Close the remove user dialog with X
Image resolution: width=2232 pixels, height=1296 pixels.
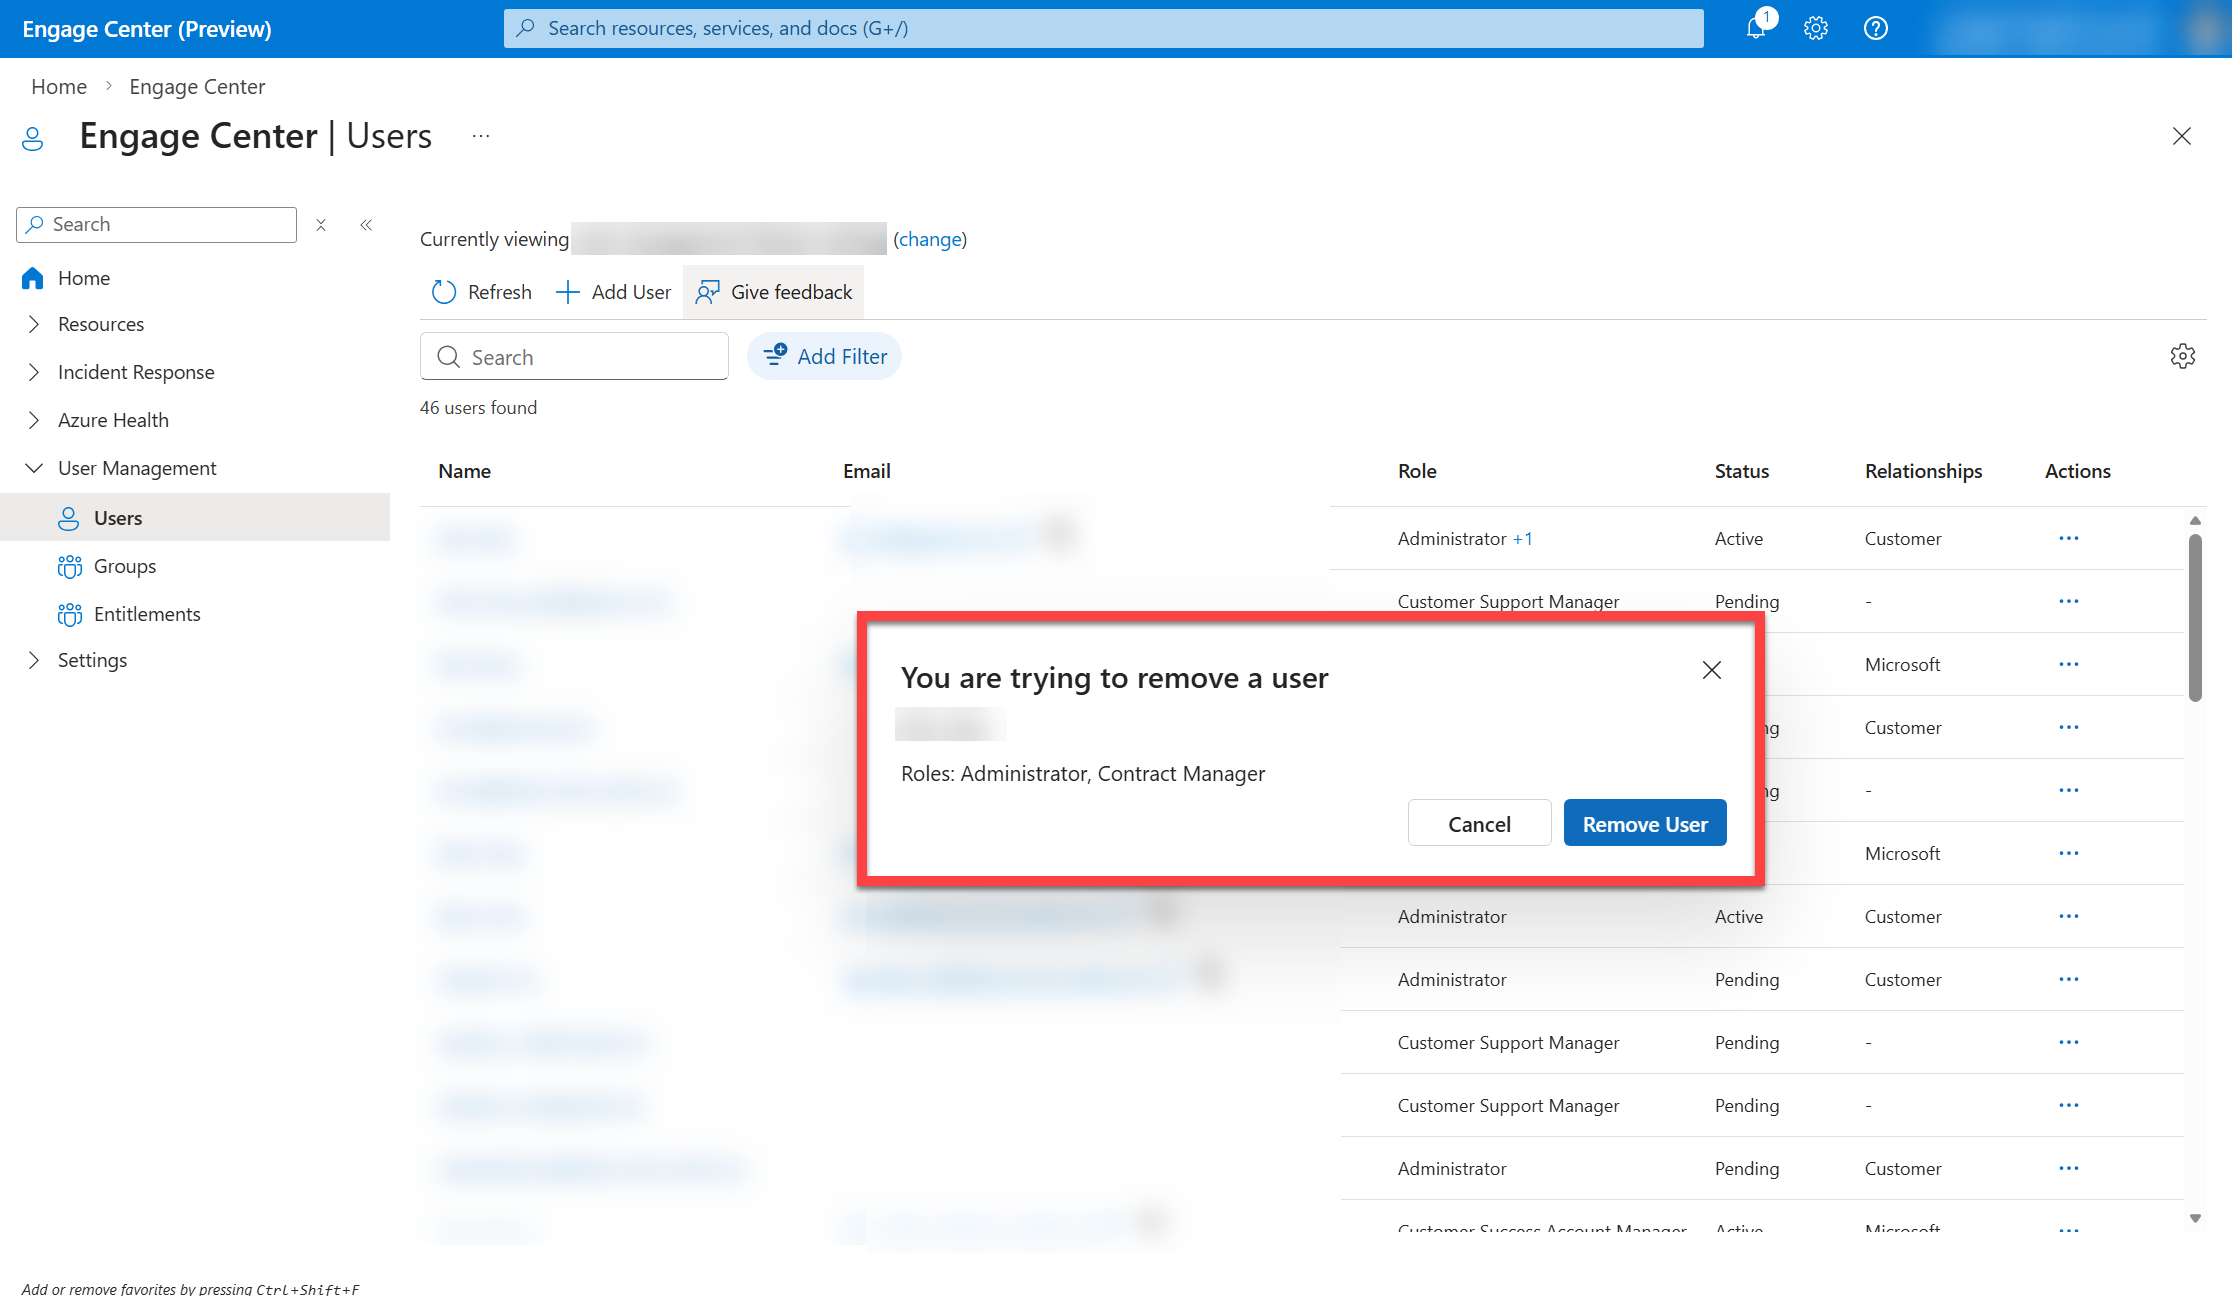pos(1712,670)
